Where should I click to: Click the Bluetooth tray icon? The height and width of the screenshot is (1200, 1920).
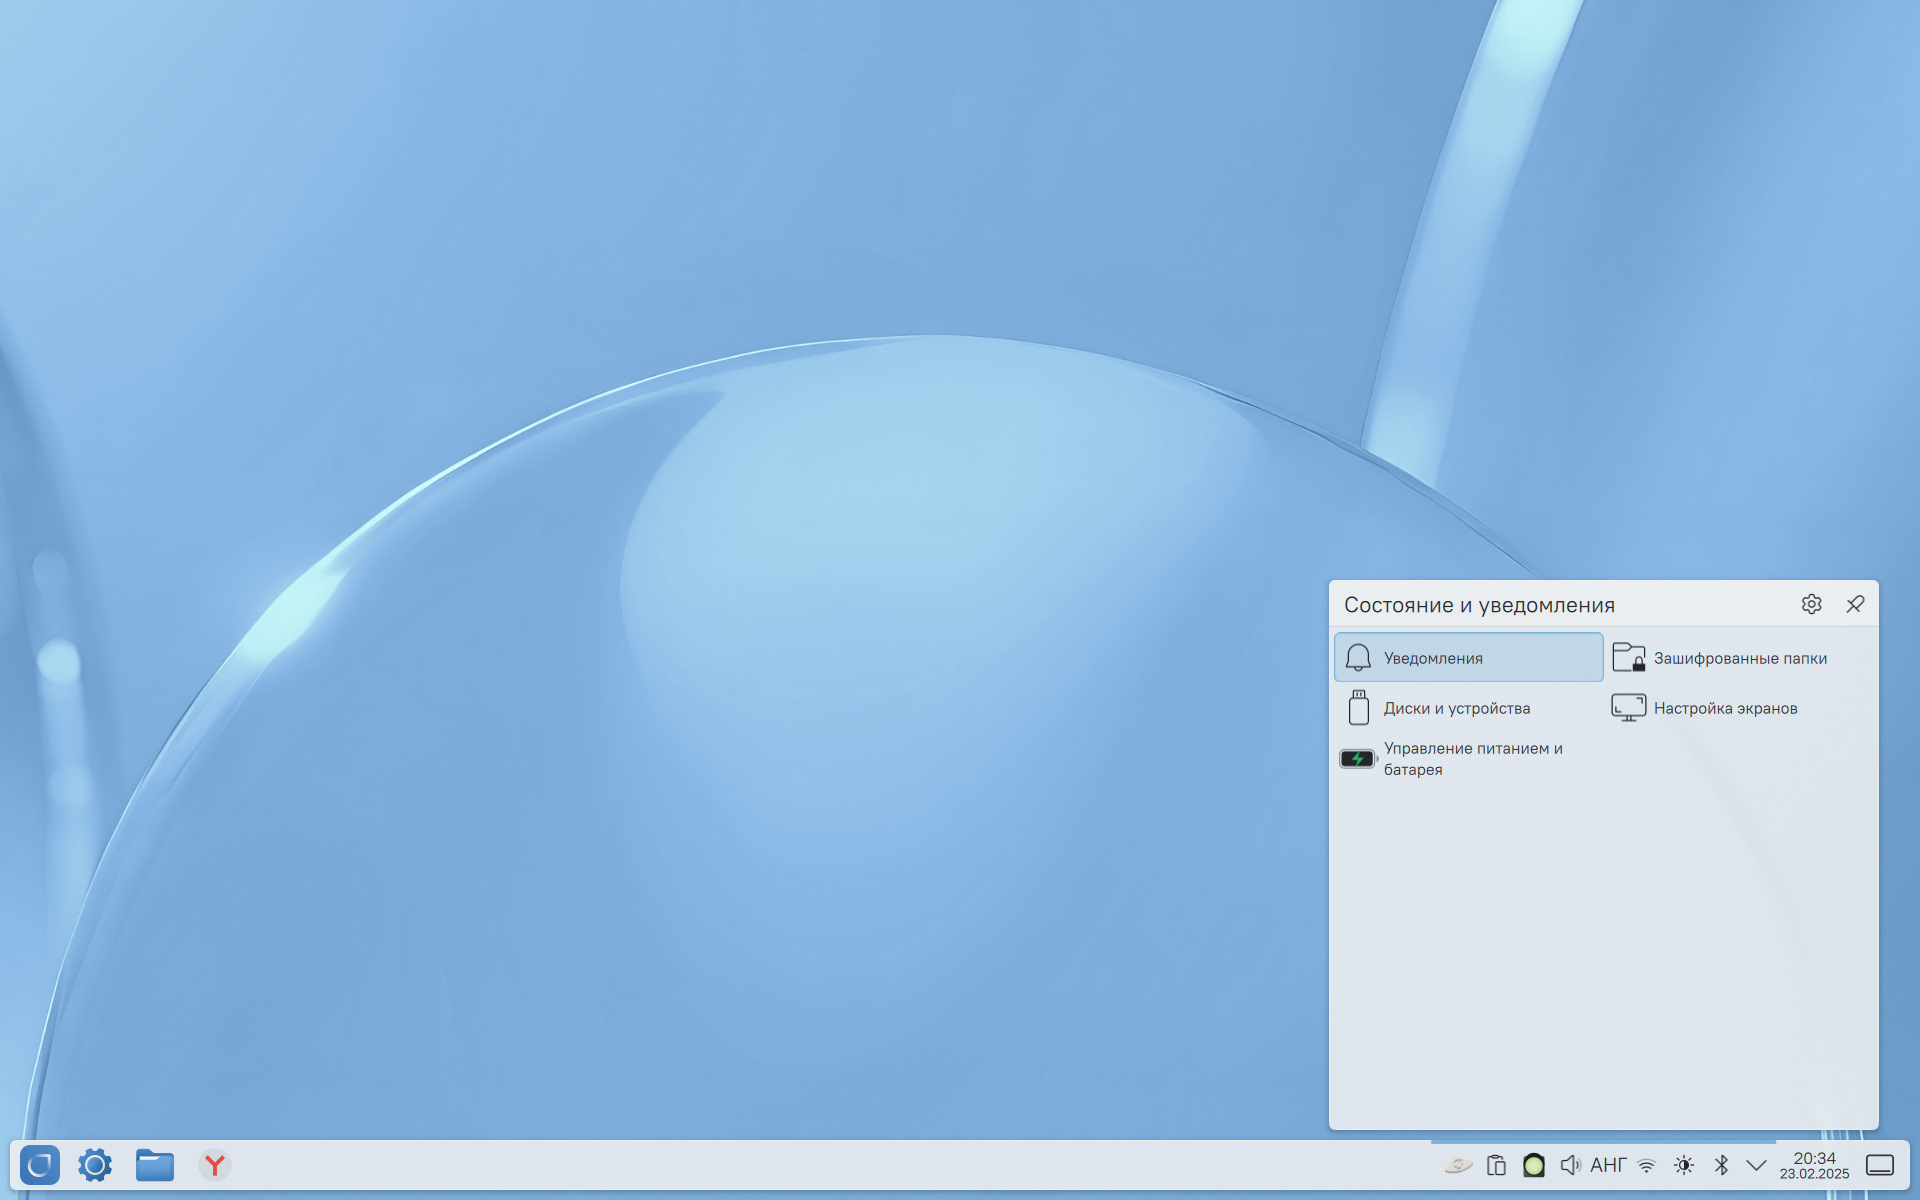[x=1721, y=1165]
